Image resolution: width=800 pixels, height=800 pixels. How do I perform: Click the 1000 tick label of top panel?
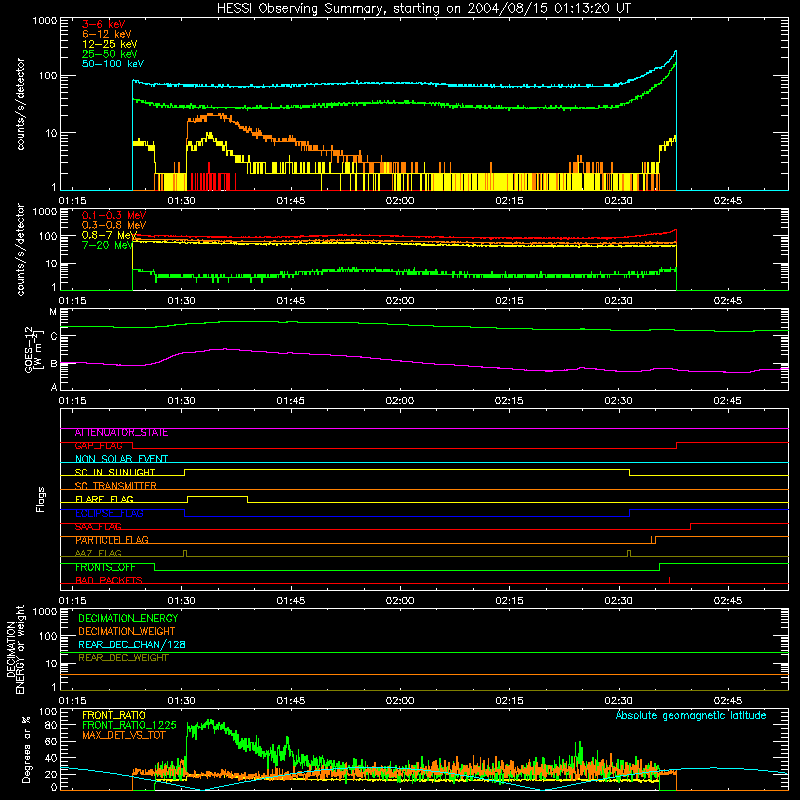[45, 21]
